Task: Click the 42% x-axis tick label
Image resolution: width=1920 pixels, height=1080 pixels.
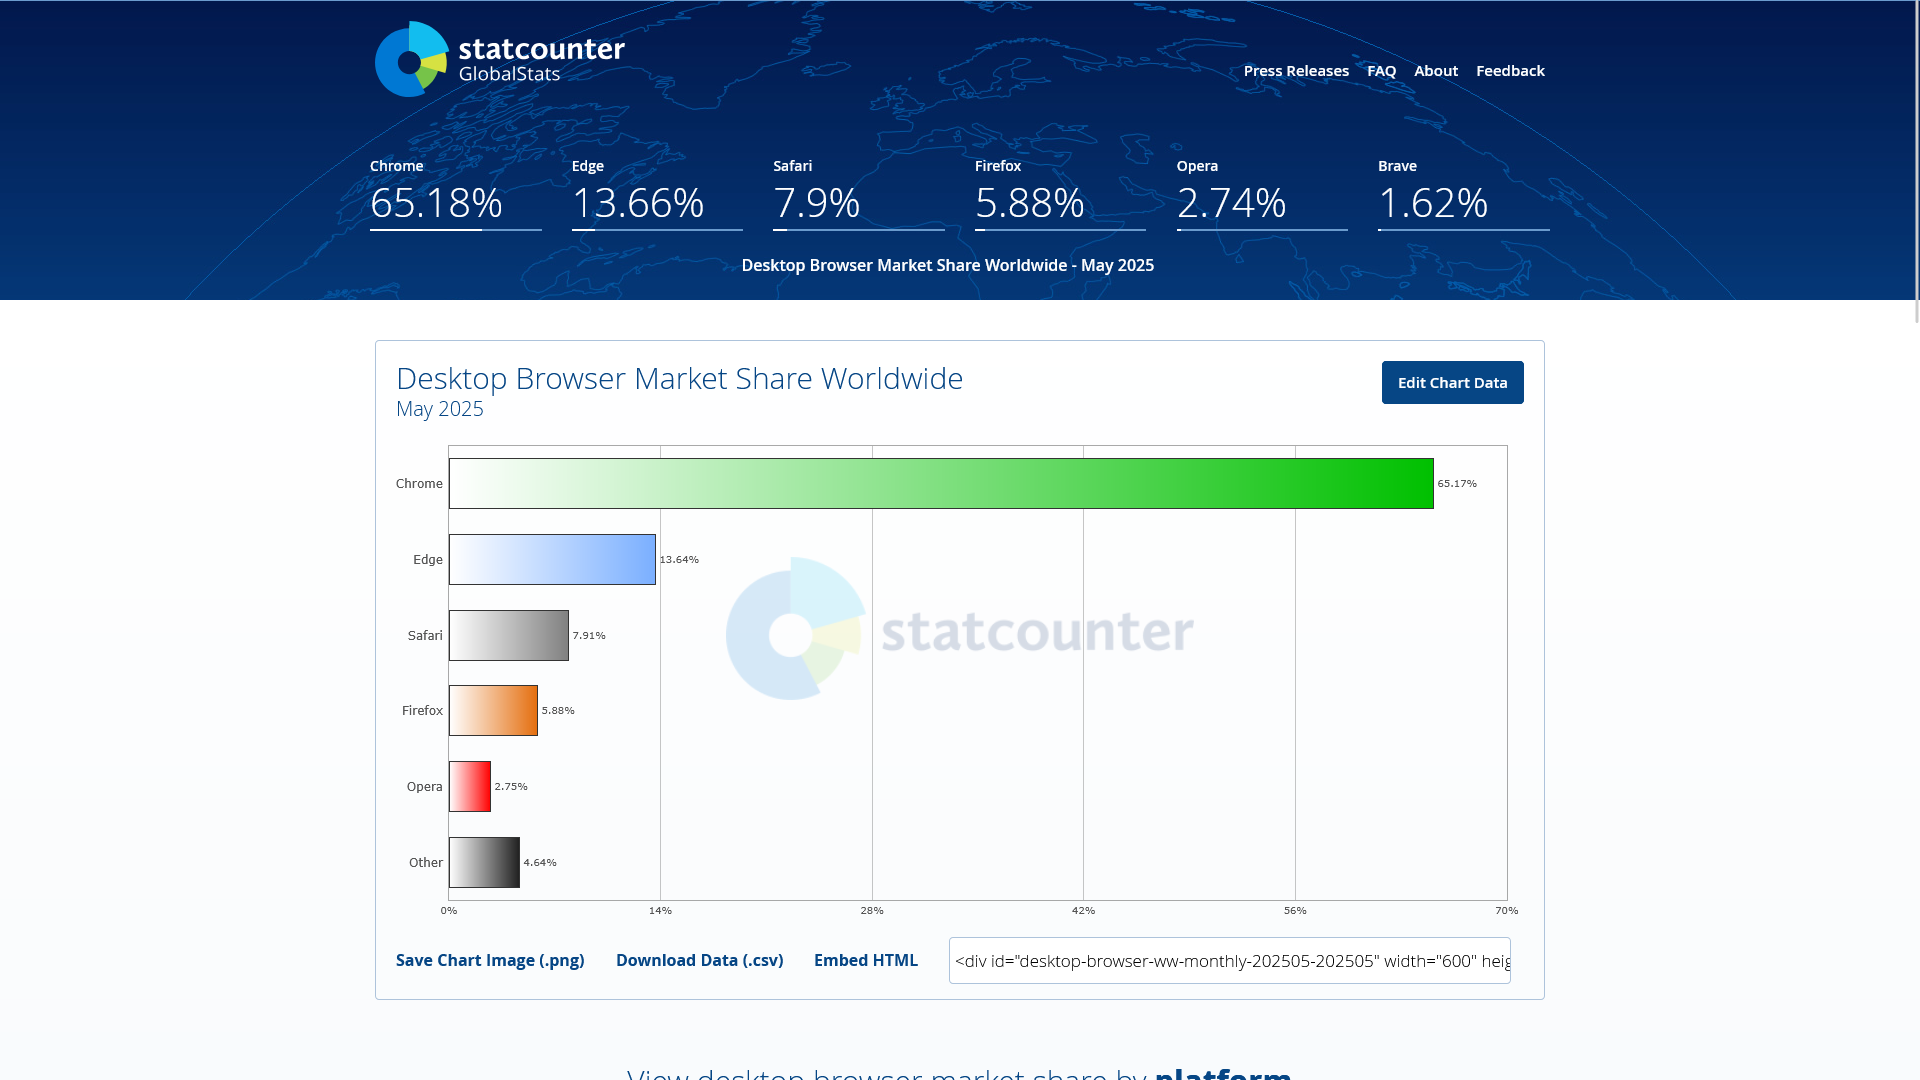Action: [x=1083, y=911]
